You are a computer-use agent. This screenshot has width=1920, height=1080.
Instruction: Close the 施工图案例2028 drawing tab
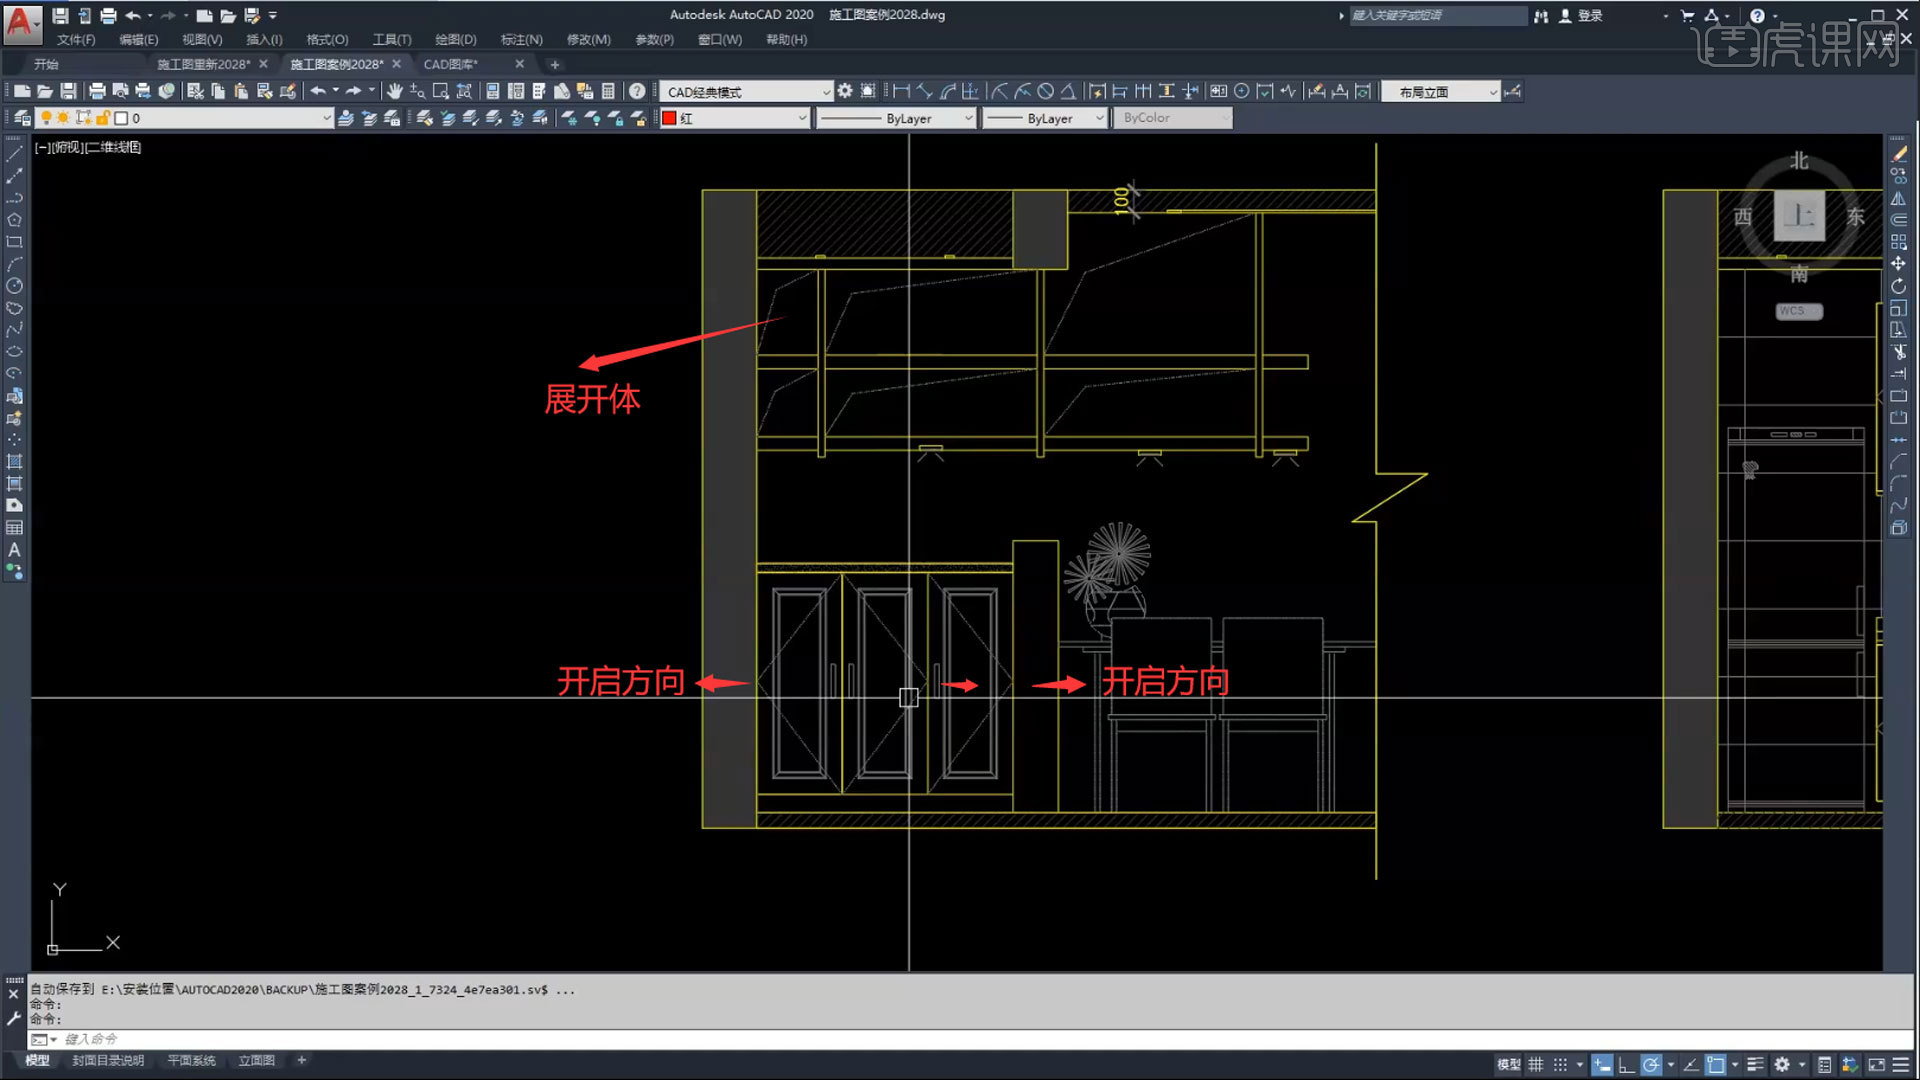397,64
